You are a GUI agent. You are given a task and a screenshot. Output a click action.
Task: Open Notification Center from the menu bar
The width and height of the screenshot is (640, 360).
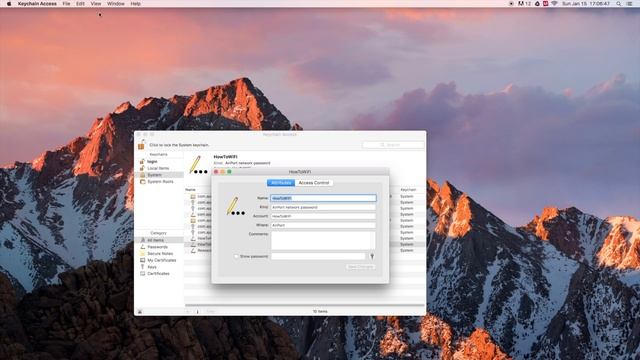click(x=630, y=4)
